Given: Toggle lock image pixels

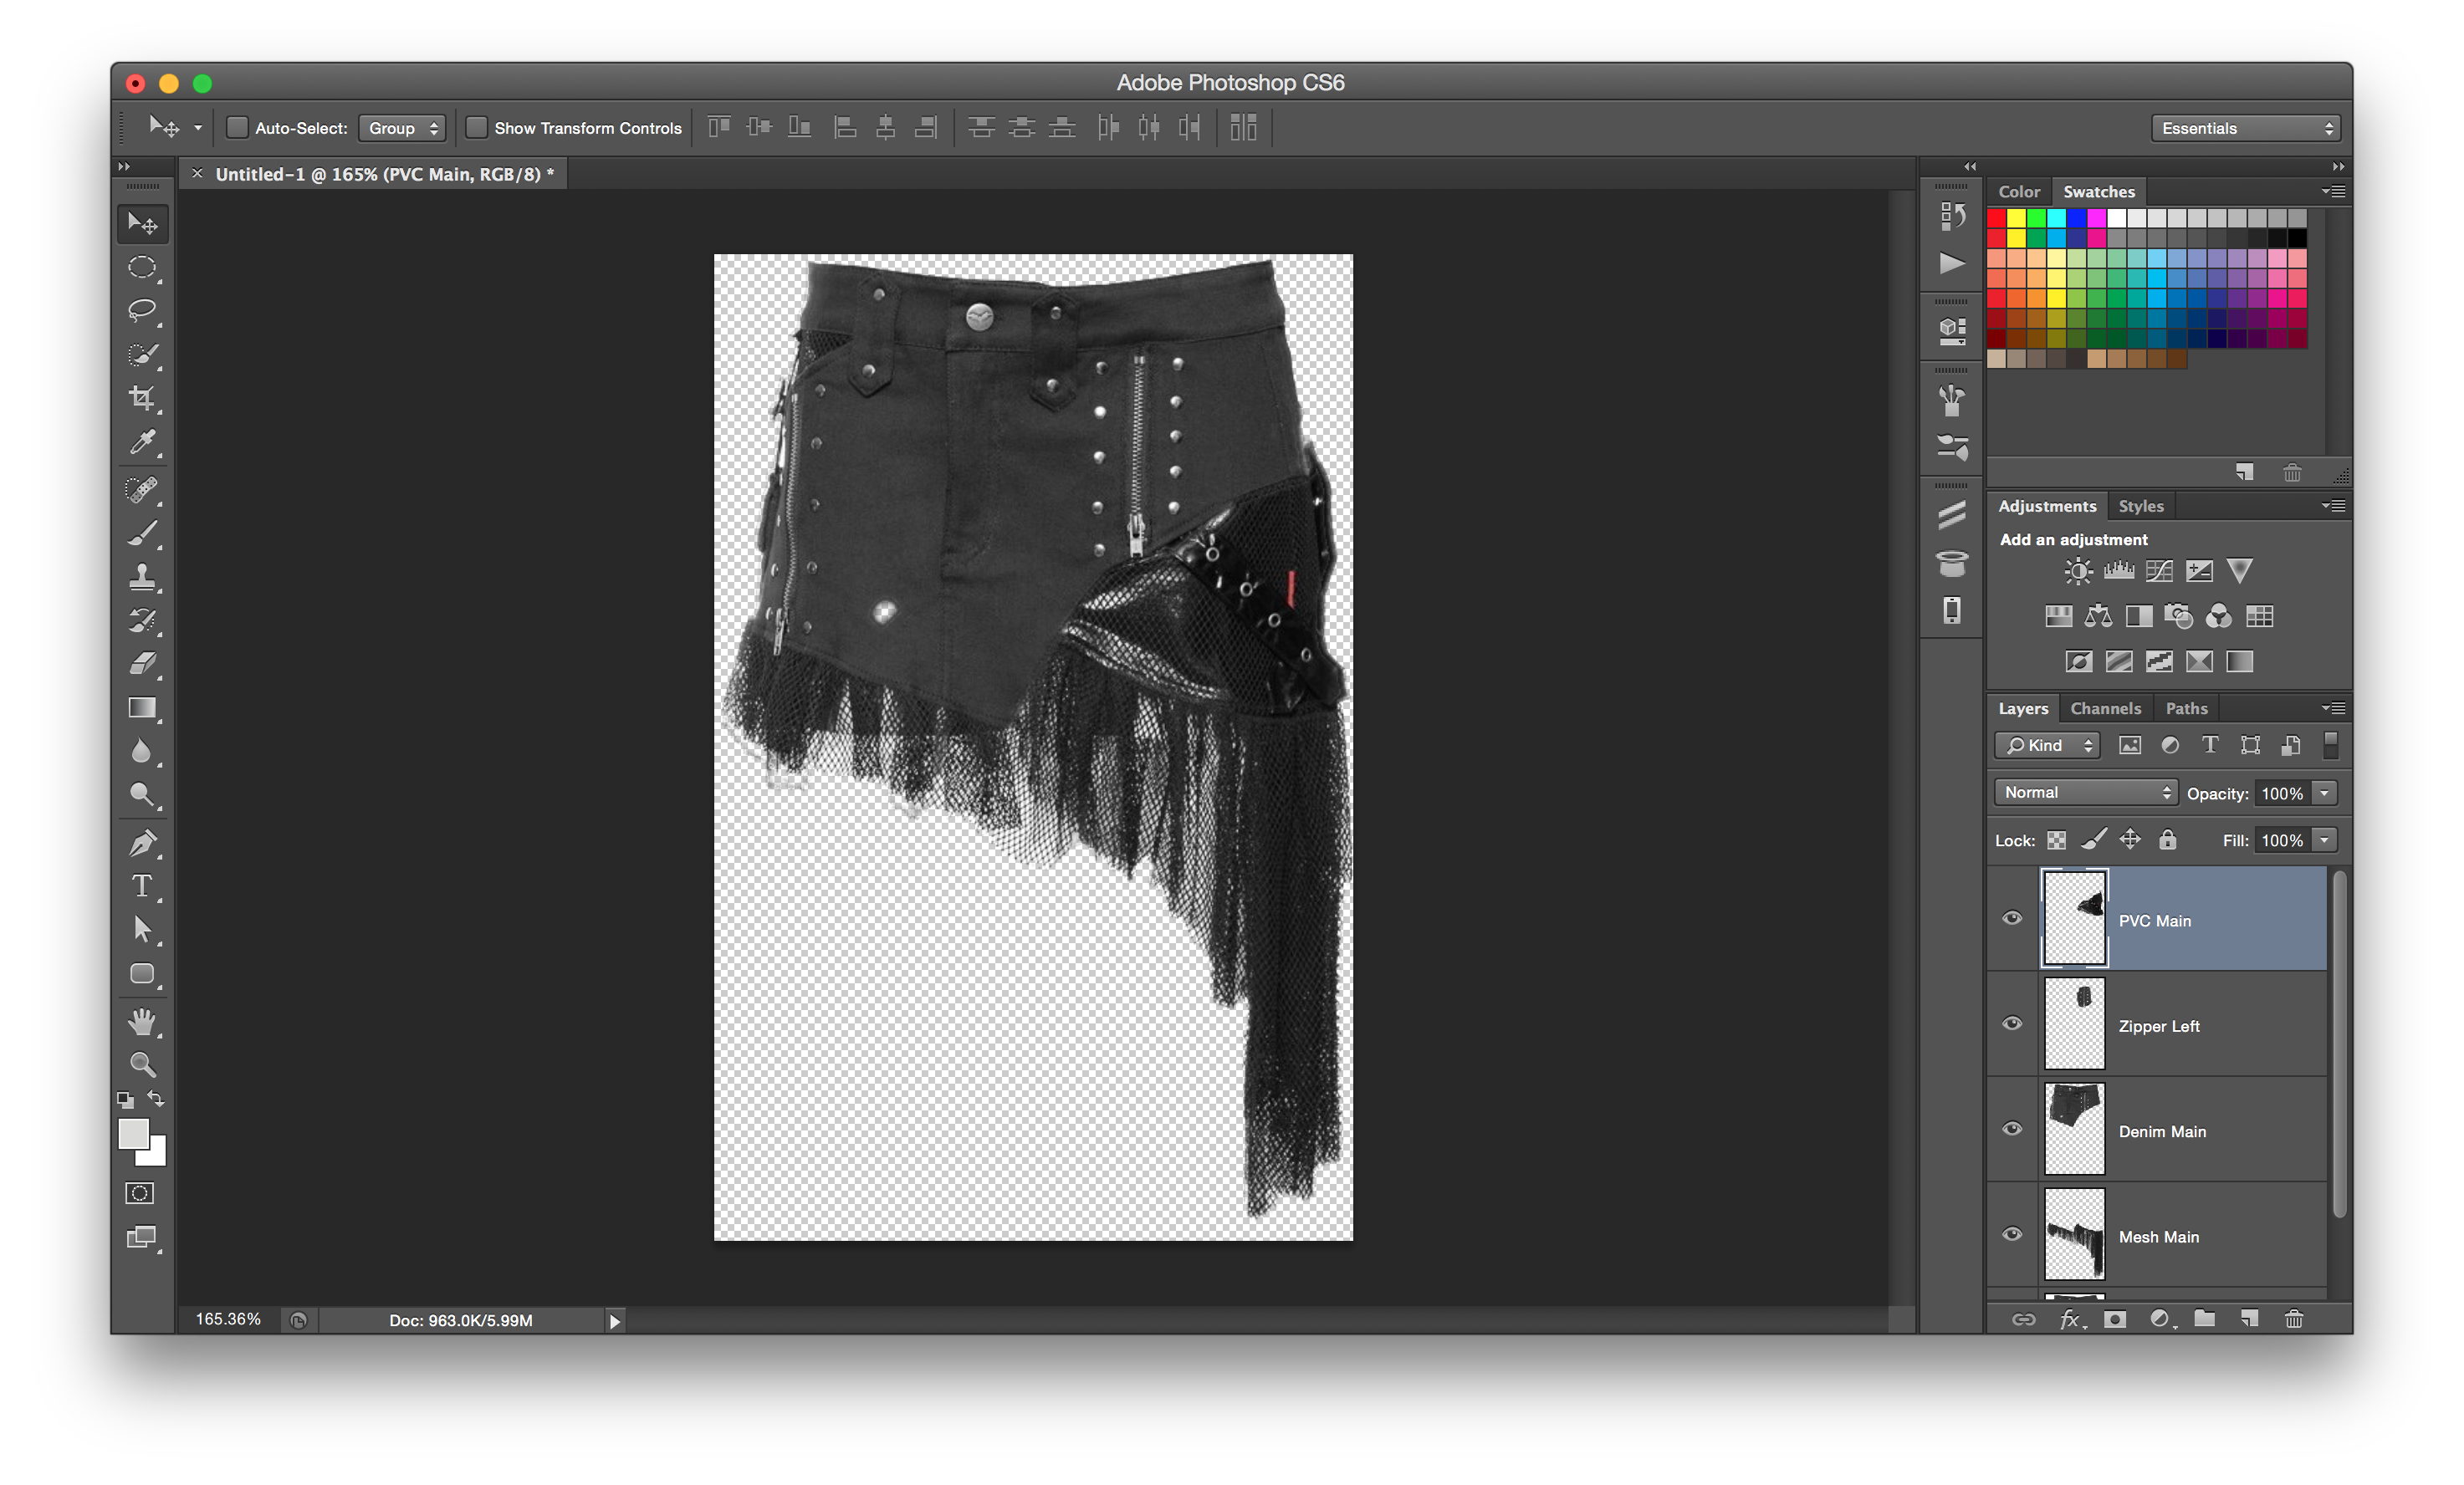Looking at the screenshot, I should tap(2094, 840).
